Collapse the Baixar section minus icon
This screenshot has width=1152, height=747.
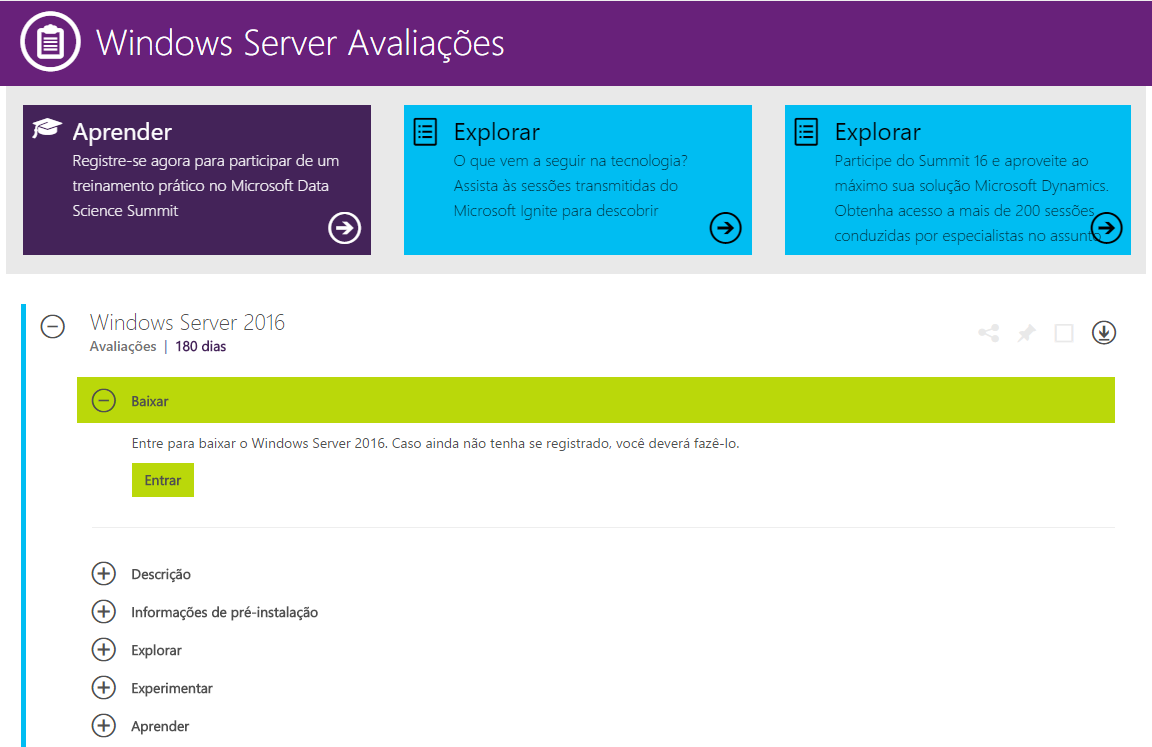[x=104, y=400]
